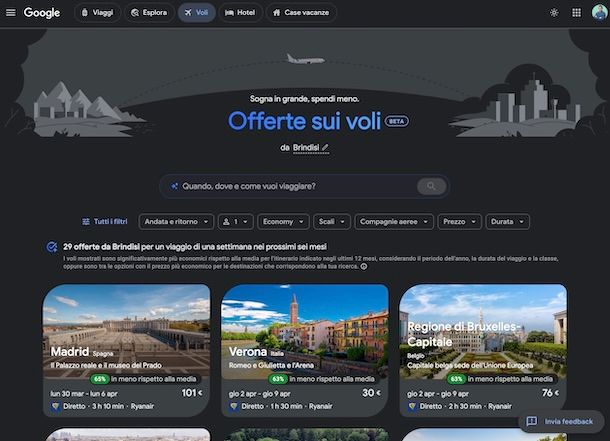Image resolution: width=610 pixels, height=441 pixels.
Task: Expand the Durata filter dropdown
Action: (507, 222)
